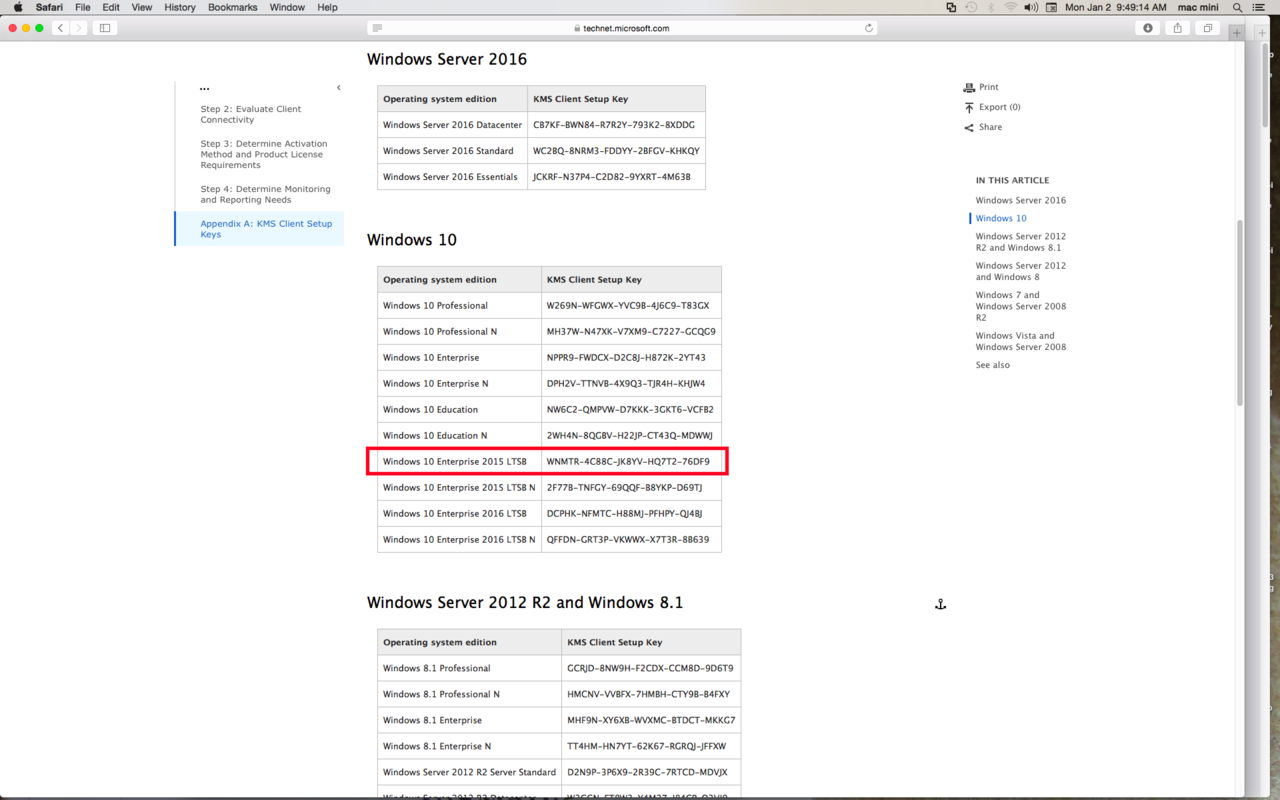Open the Wi-Fi status menu
This screenshot has height=800, width=1280.
pos(1011,7)
